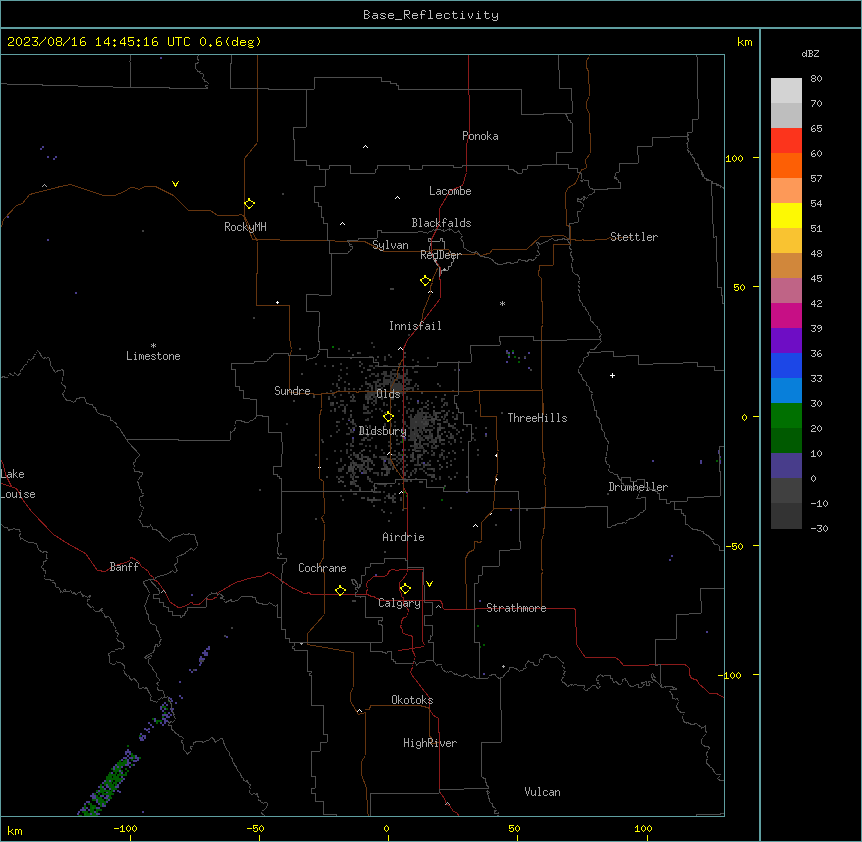This screenshot has width=862, height=842.
Task: Click the yellow marker between Olds and Didsbury
Action: tap(389, 417)
